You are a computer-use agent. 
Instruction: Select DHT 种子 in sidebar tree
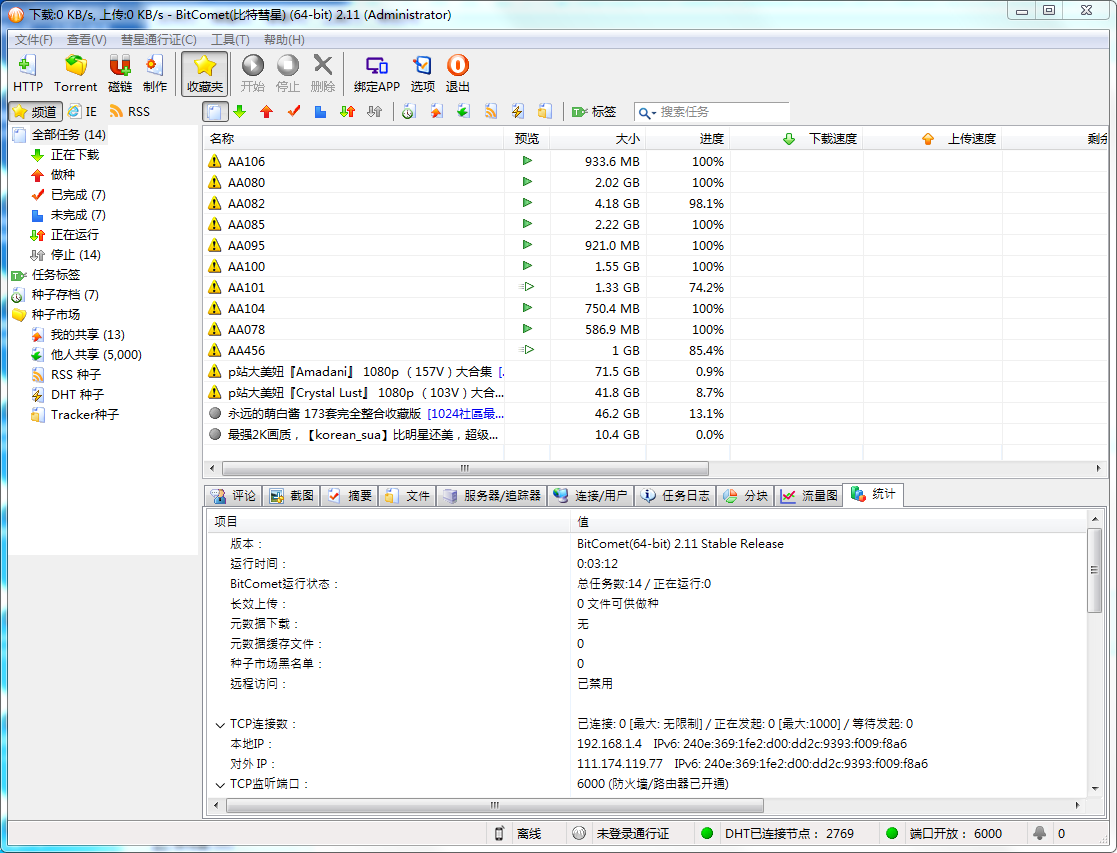click(77, 394)
